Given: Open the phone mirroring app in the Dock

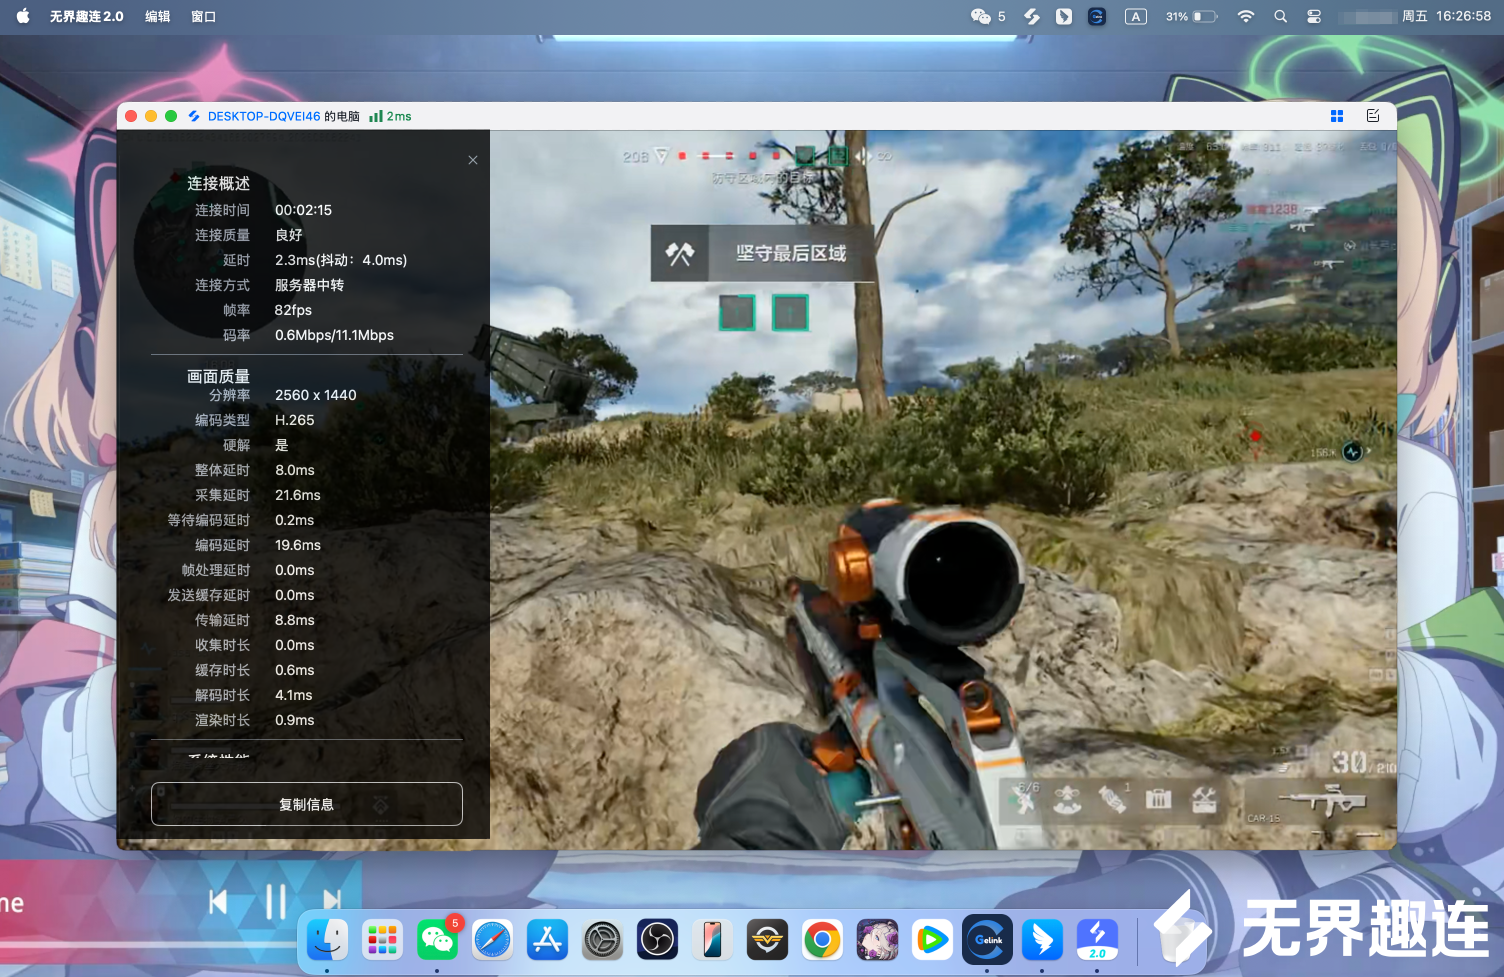Looking at the screenshot, I should click(713, 940).
